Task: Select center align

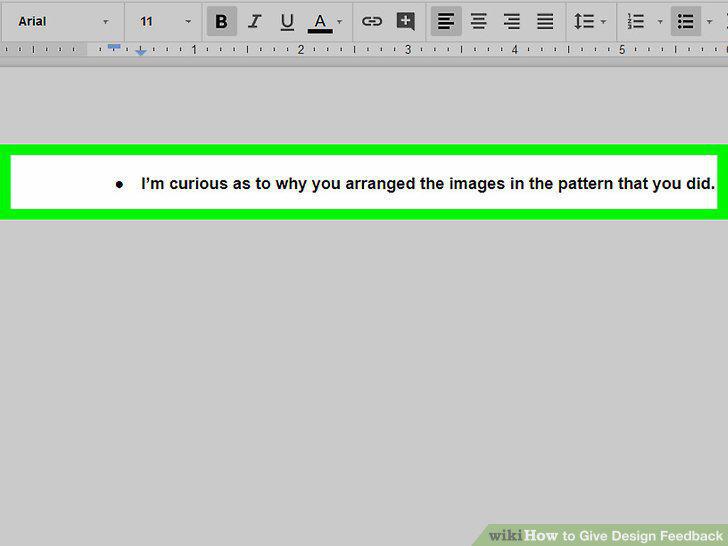Action: tap(479, 21)
